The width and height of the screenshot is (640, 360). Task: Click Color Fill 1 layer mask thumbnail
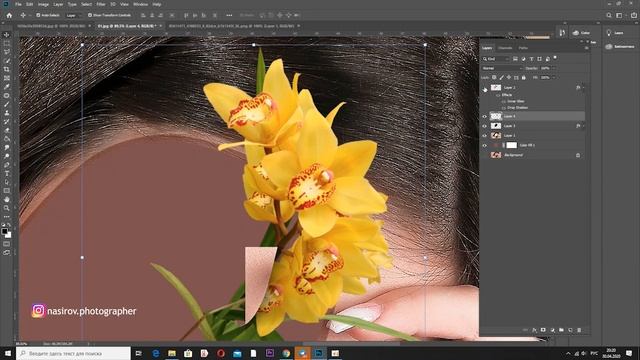coord(511,145)
